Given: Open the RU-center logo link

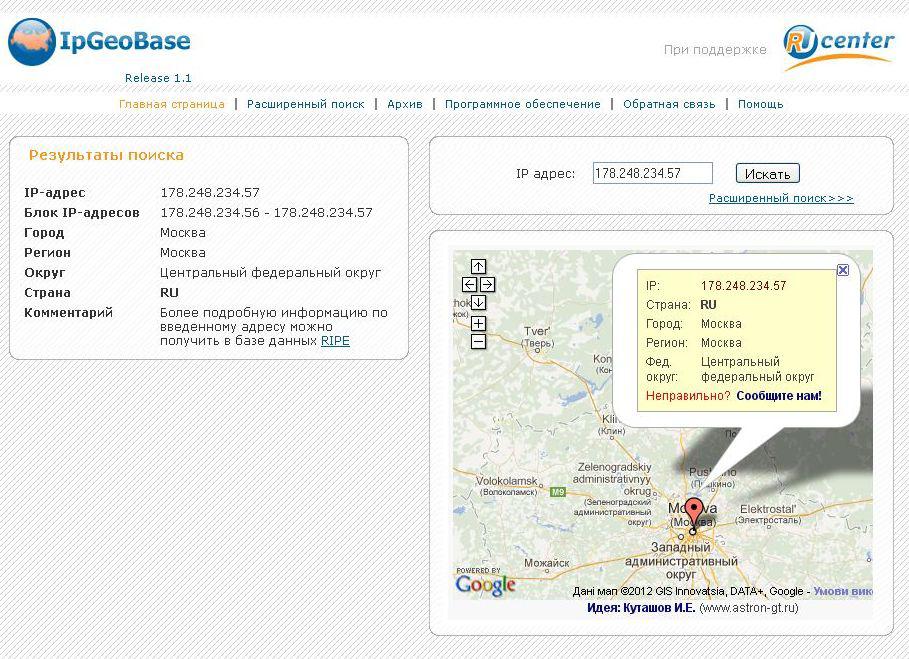Looking at the screenshot, I should click(838, 48).
